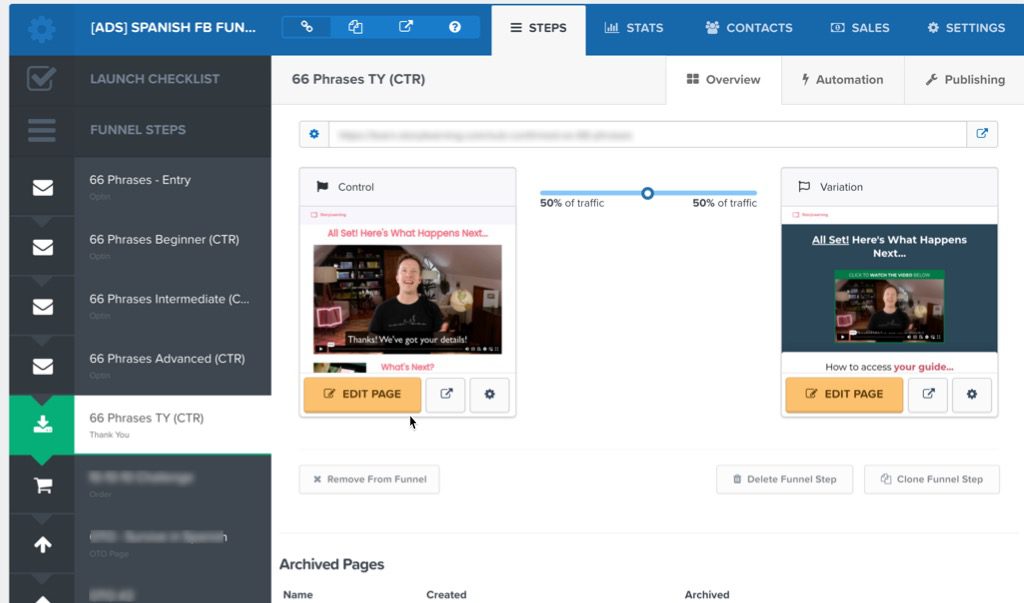Click Clone Funnel Step button
Image resolution: width=1024 pixels, height=603 pixels.
pos(931,479)
